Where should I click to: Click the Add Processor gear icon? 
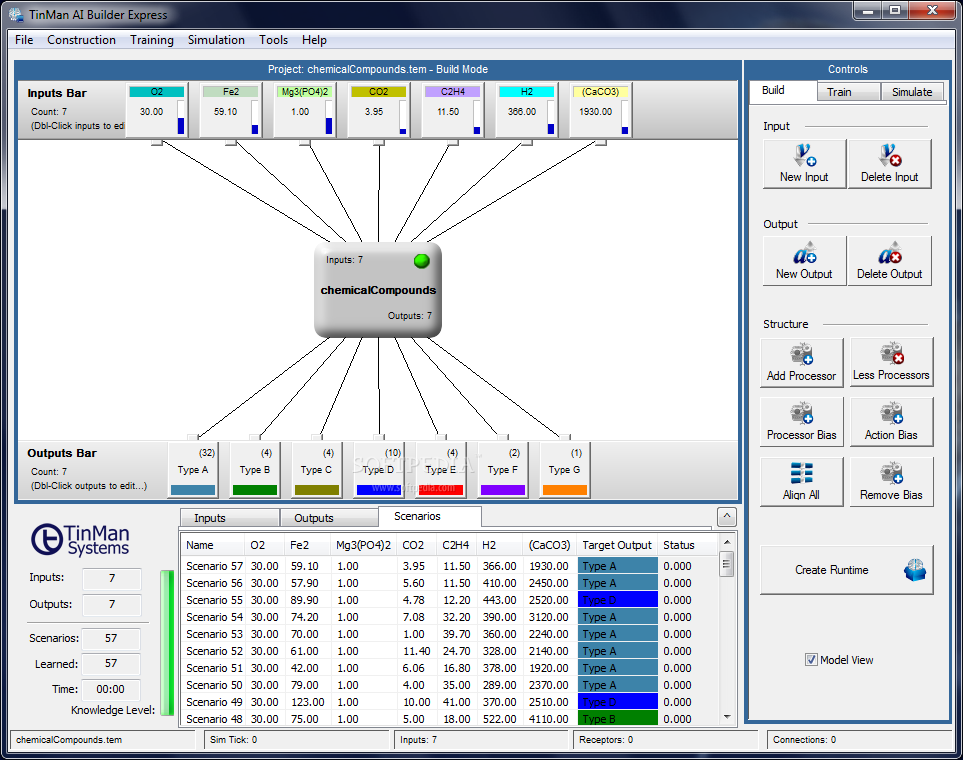801,355
